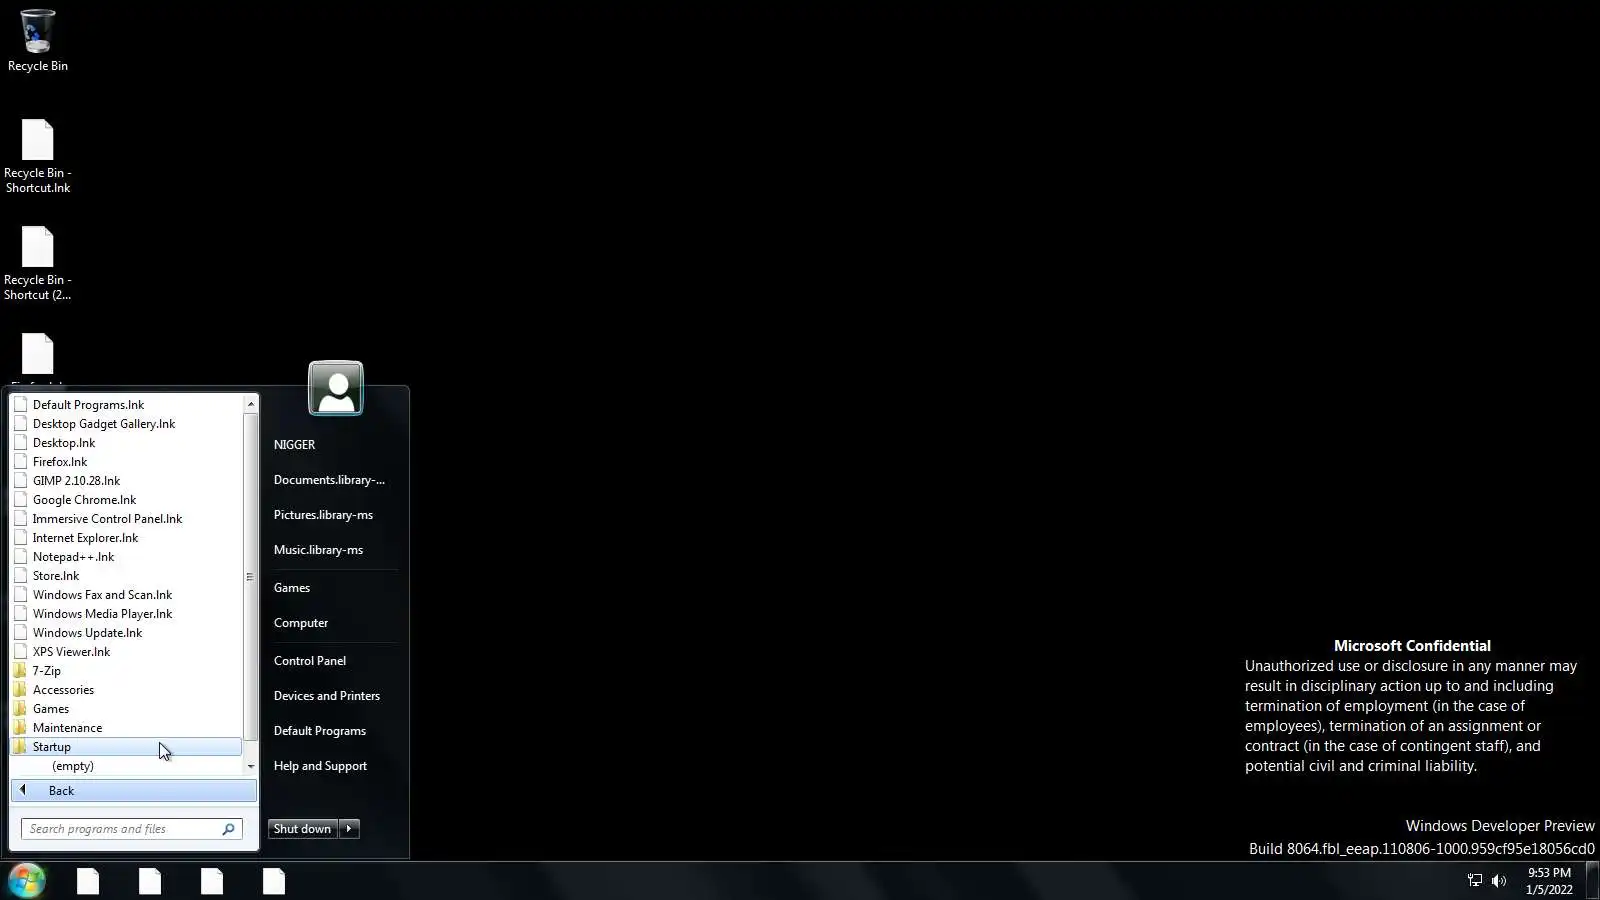
Task: Click the 9:53 PM taskbar clock
Action: (x=1549, y=881)
